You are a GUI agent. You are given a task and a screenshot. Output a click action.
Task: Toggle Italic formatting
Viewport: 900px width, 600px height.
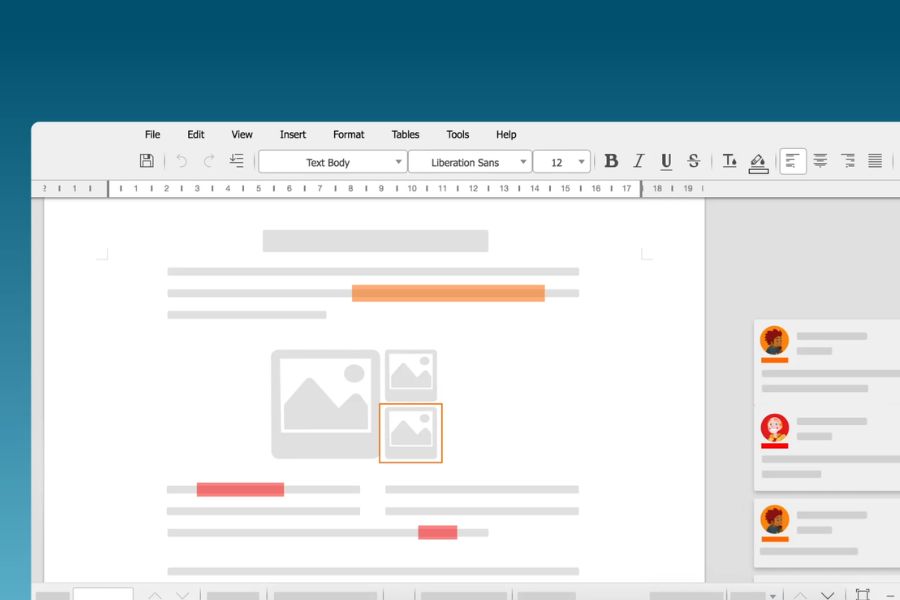click(638, 161)
